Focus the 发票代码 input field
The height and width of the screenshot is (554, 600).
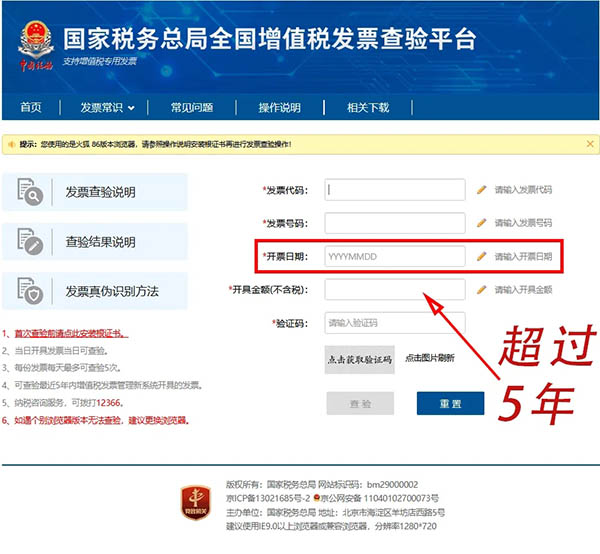[x=395, y=189]
